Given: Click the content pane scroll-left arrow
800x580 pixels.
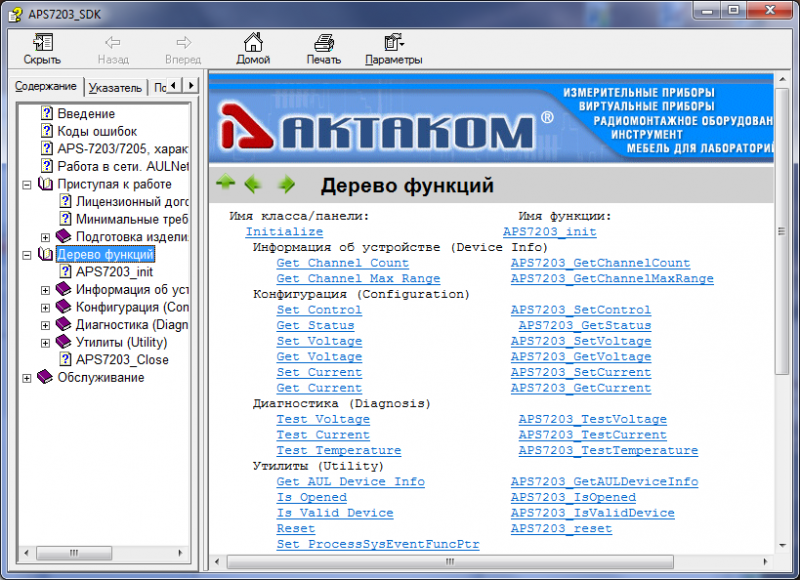Looking at the screenshot, I should click(x=217, y=562).
